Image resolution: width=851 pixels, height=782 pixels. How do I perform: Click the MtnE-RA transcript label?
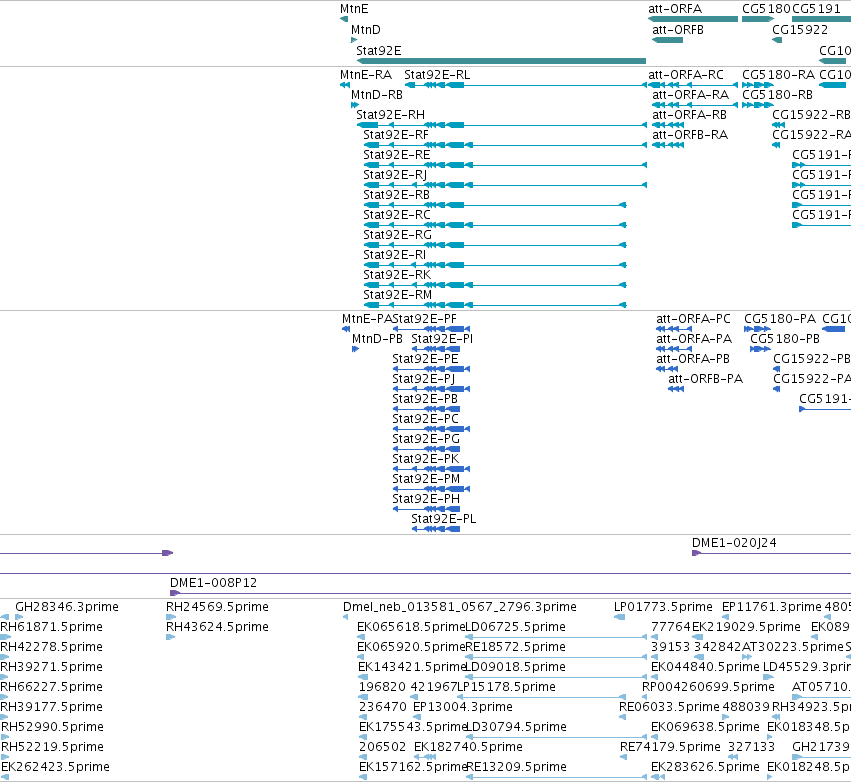(x=366, y=74)
